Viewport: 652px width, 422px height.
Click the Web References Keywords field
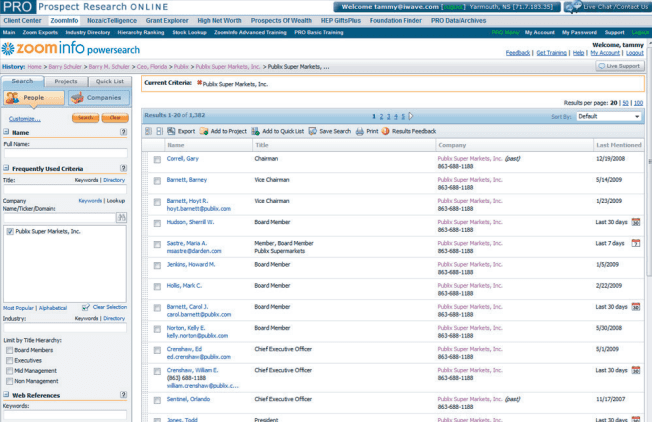click(x=65, y=415)
